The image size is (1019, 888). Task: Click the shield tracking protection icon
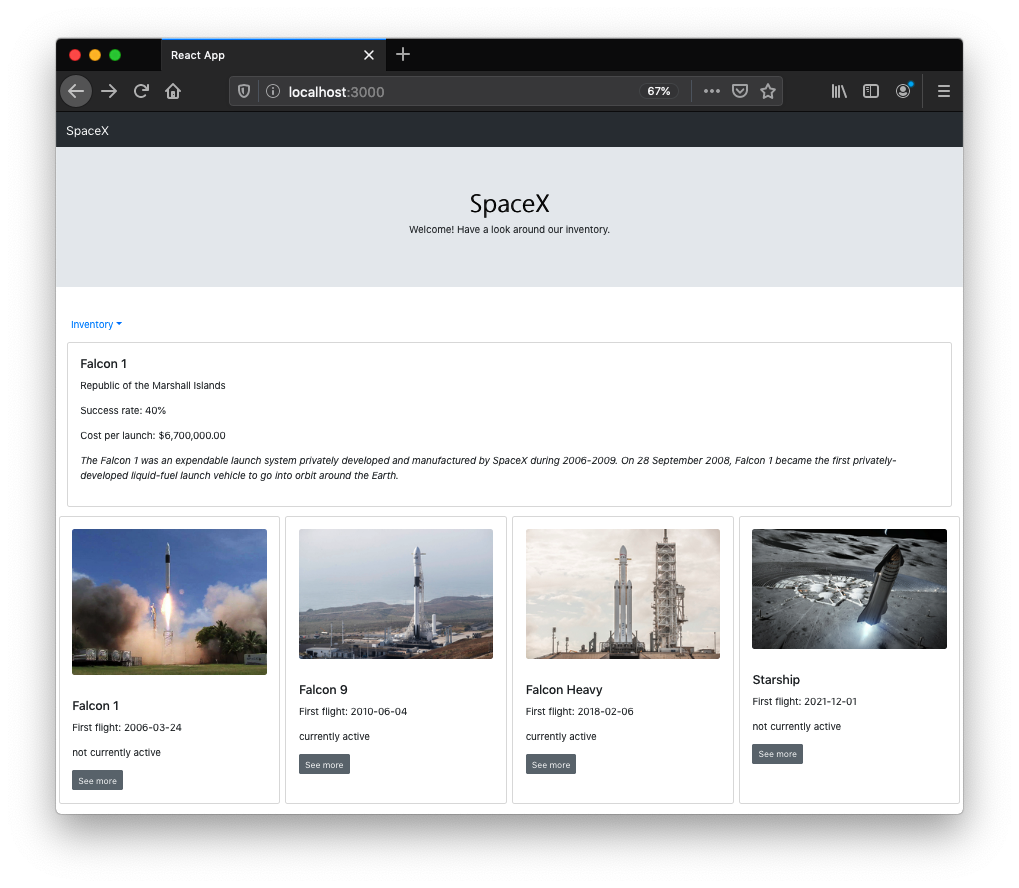tap(243, 91)
